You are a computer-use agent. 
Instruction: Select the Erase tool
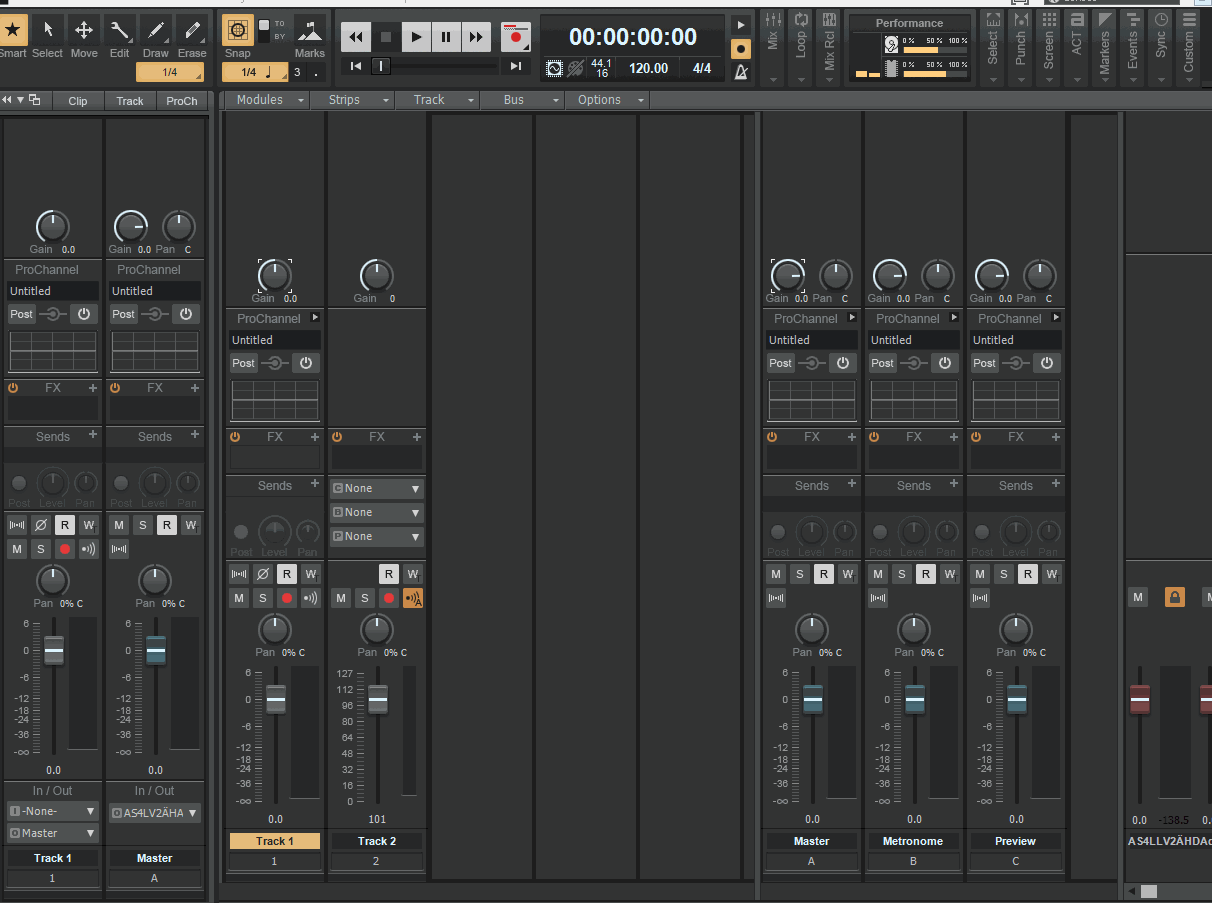click(x=191, y=30)
